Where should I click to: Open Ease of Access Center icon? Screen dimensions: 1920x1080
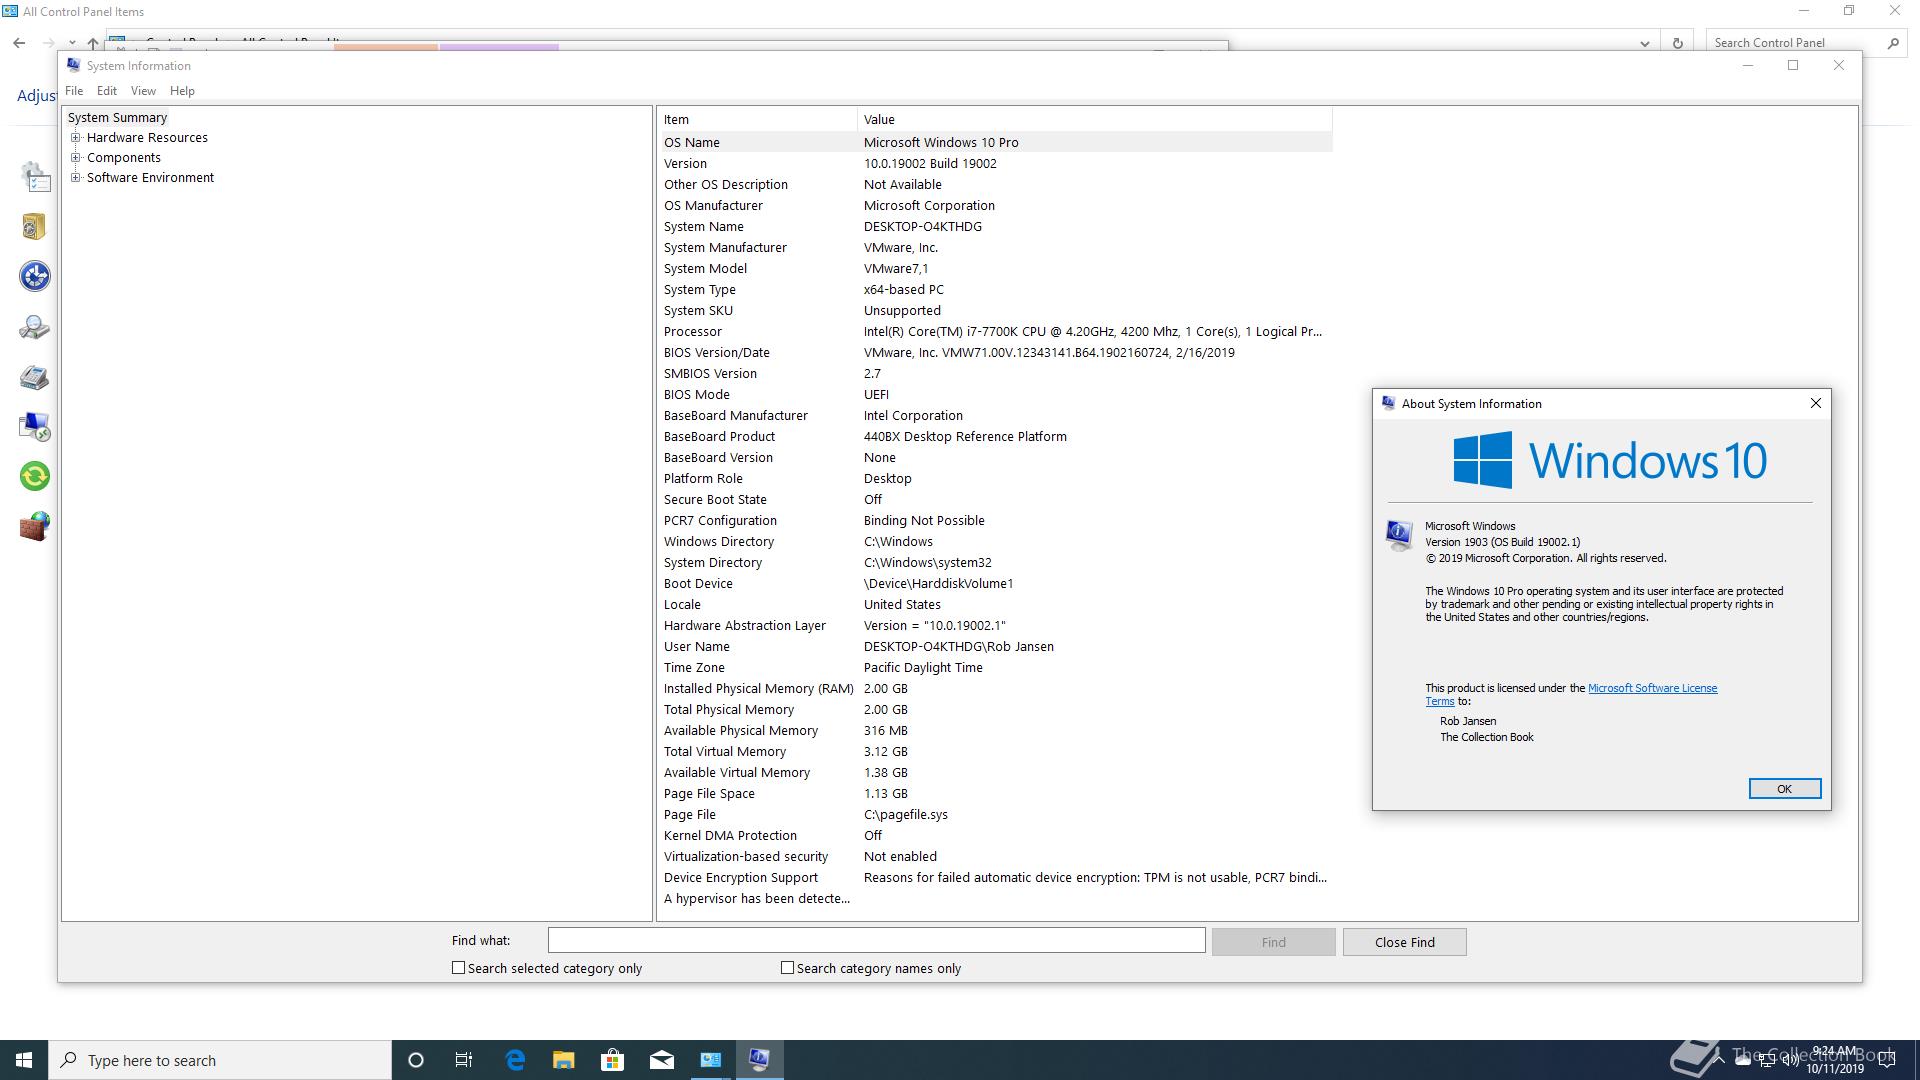click(35, 276)
